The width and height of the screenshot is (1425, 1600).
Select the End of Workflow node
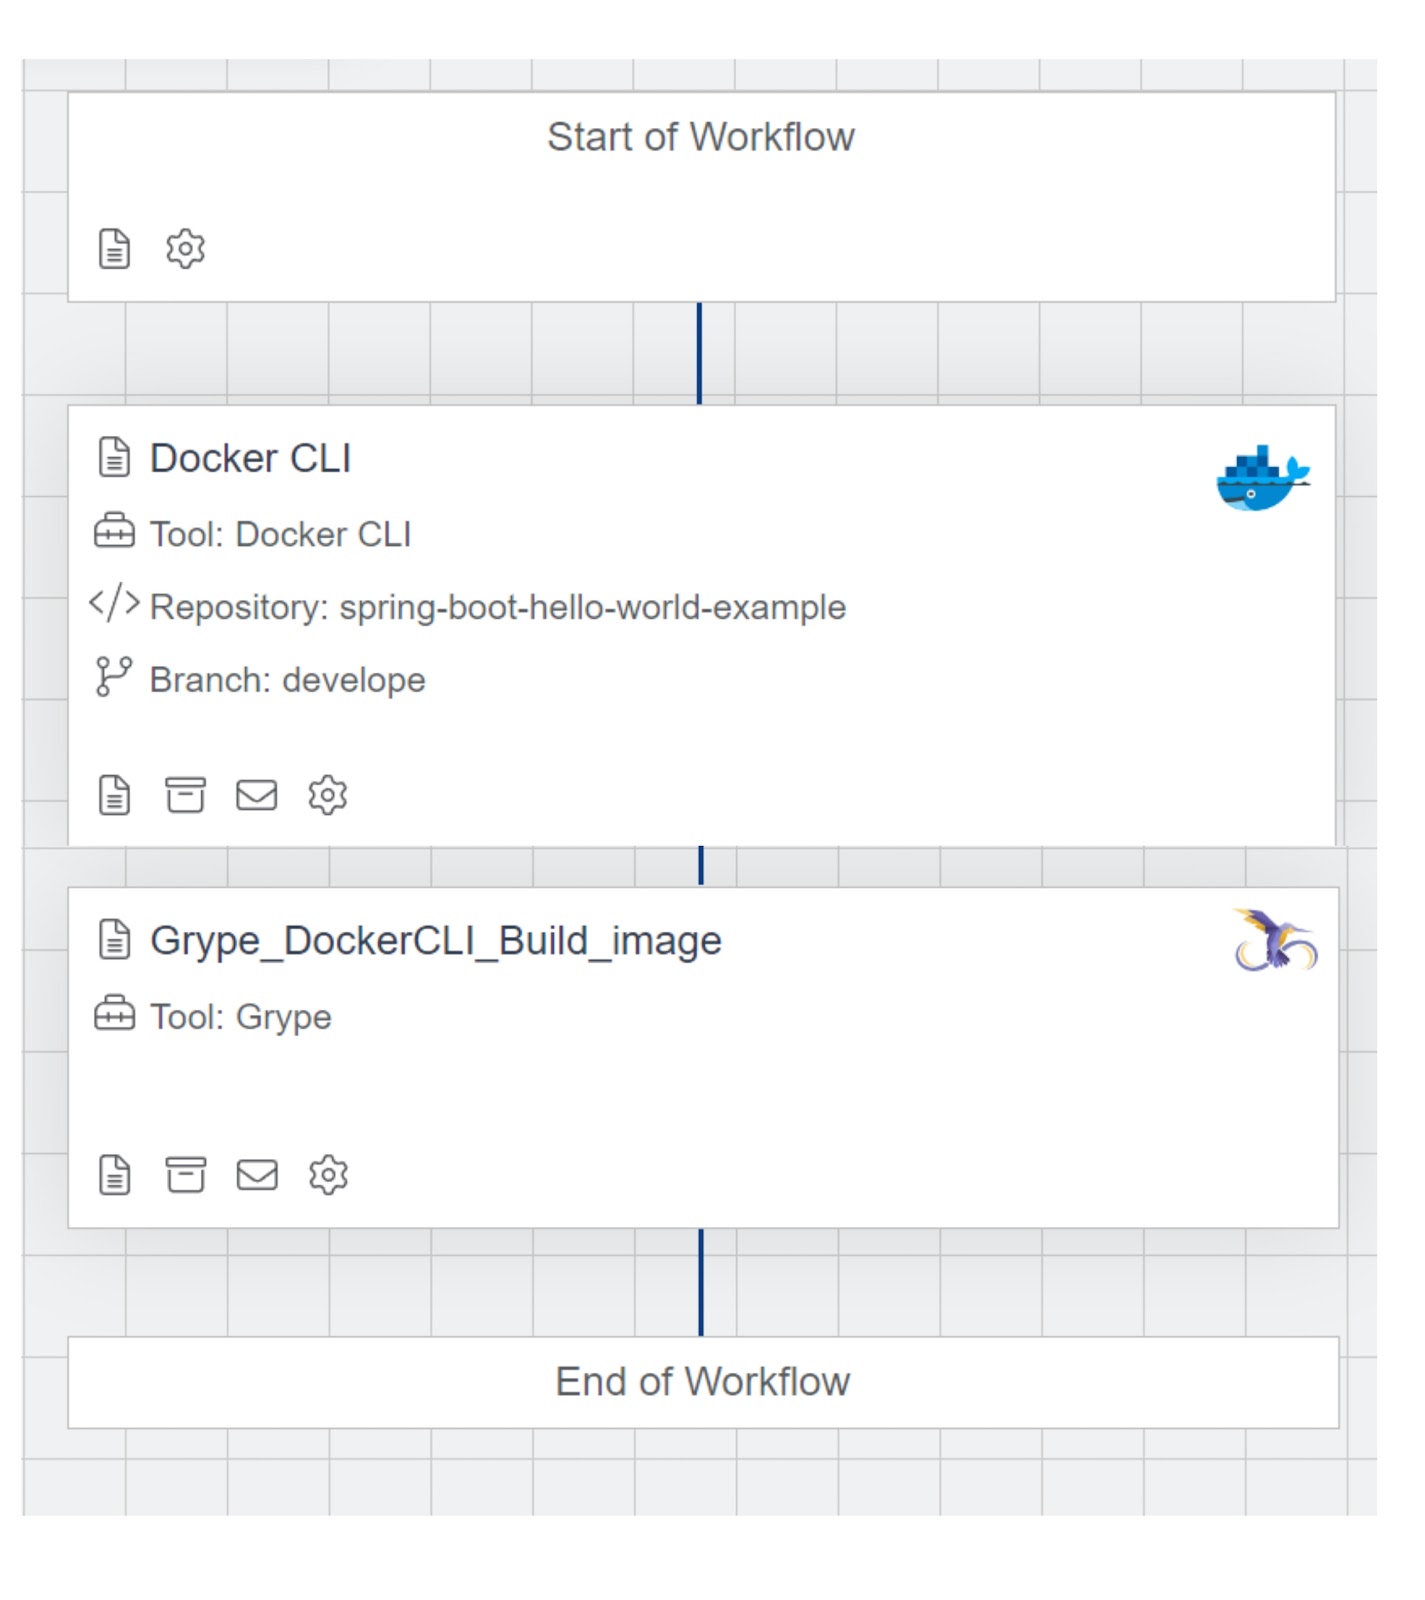[702, 1382]
